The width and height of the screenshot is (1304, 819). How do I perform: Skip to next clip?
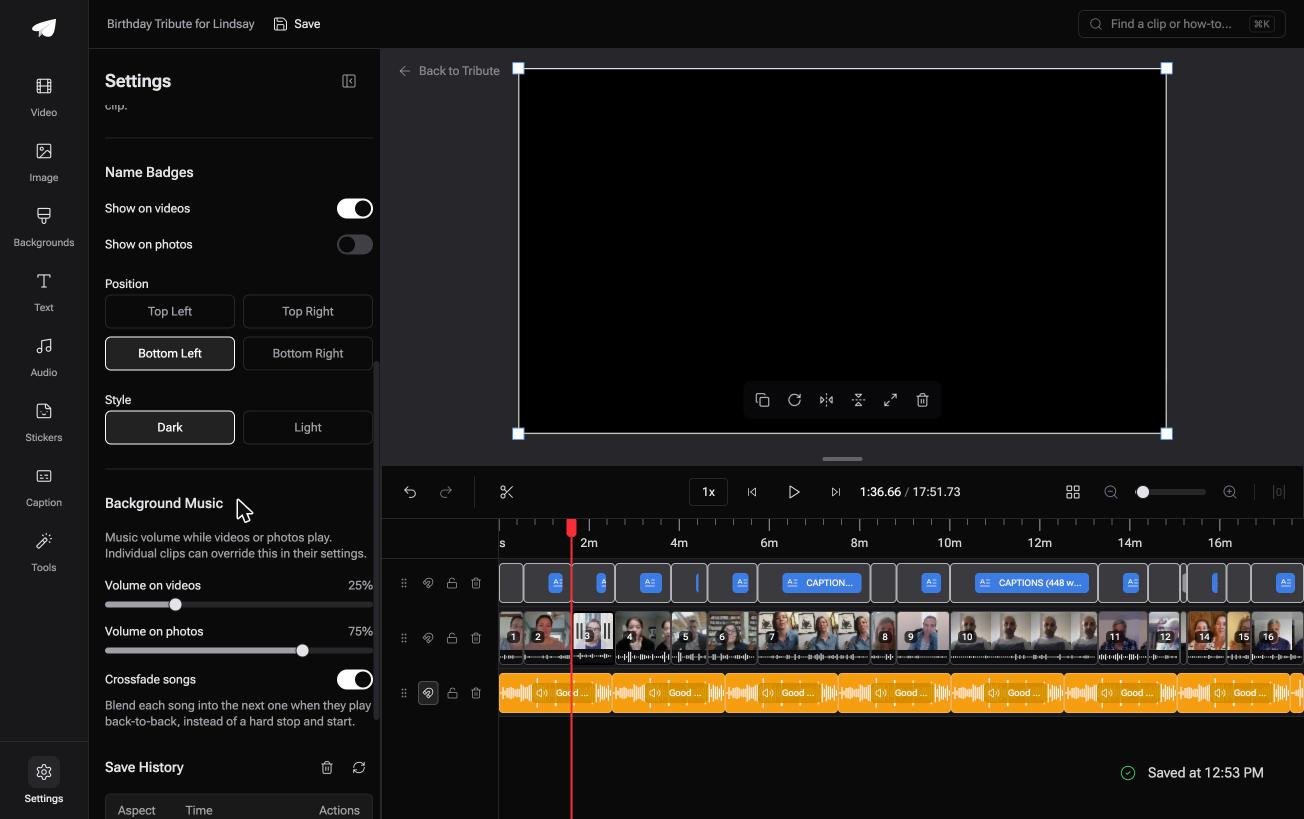[836, 492]
